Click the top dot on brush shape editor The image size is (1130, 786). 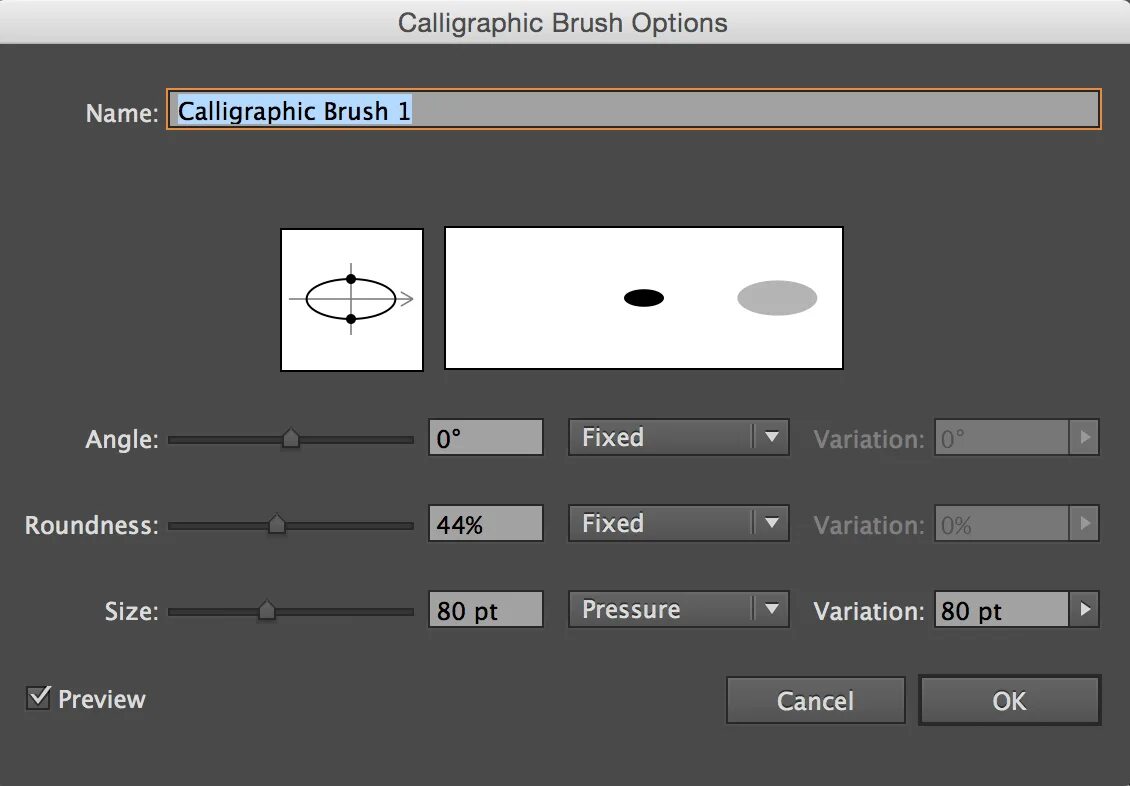tap(351, 279)
